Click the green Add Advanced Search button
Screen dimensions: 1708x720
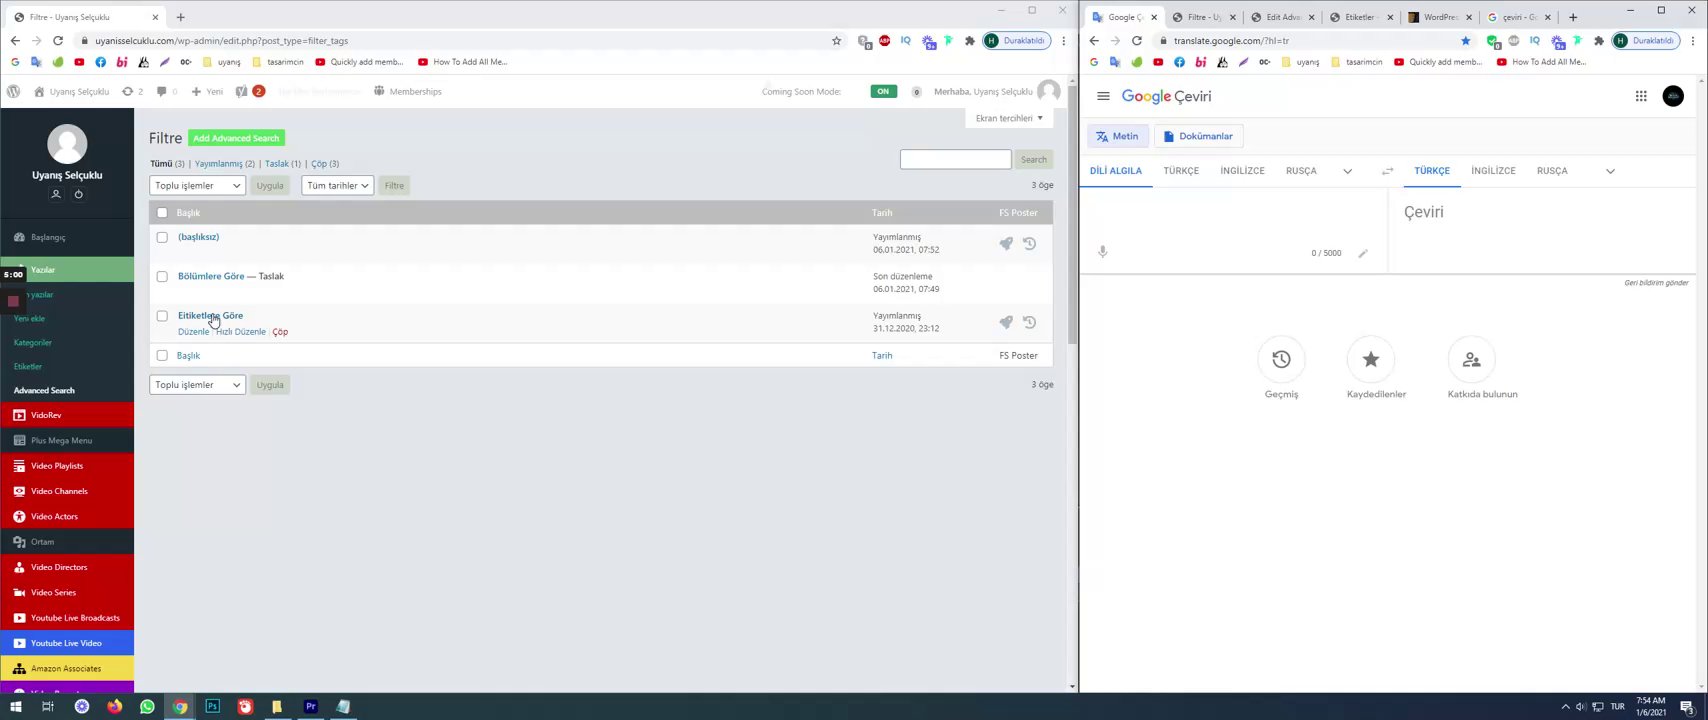click(x=236, y=138)
